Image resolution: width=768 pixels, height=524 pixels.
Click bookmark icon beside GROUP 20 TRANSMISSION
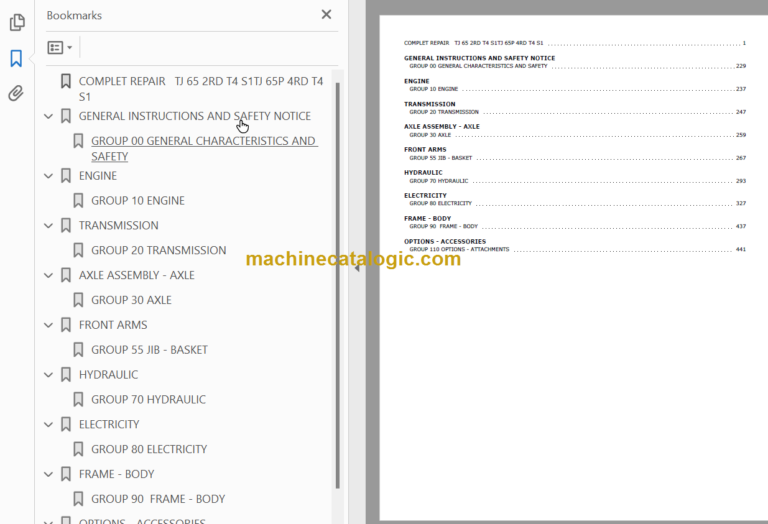(x=78, y=250)
